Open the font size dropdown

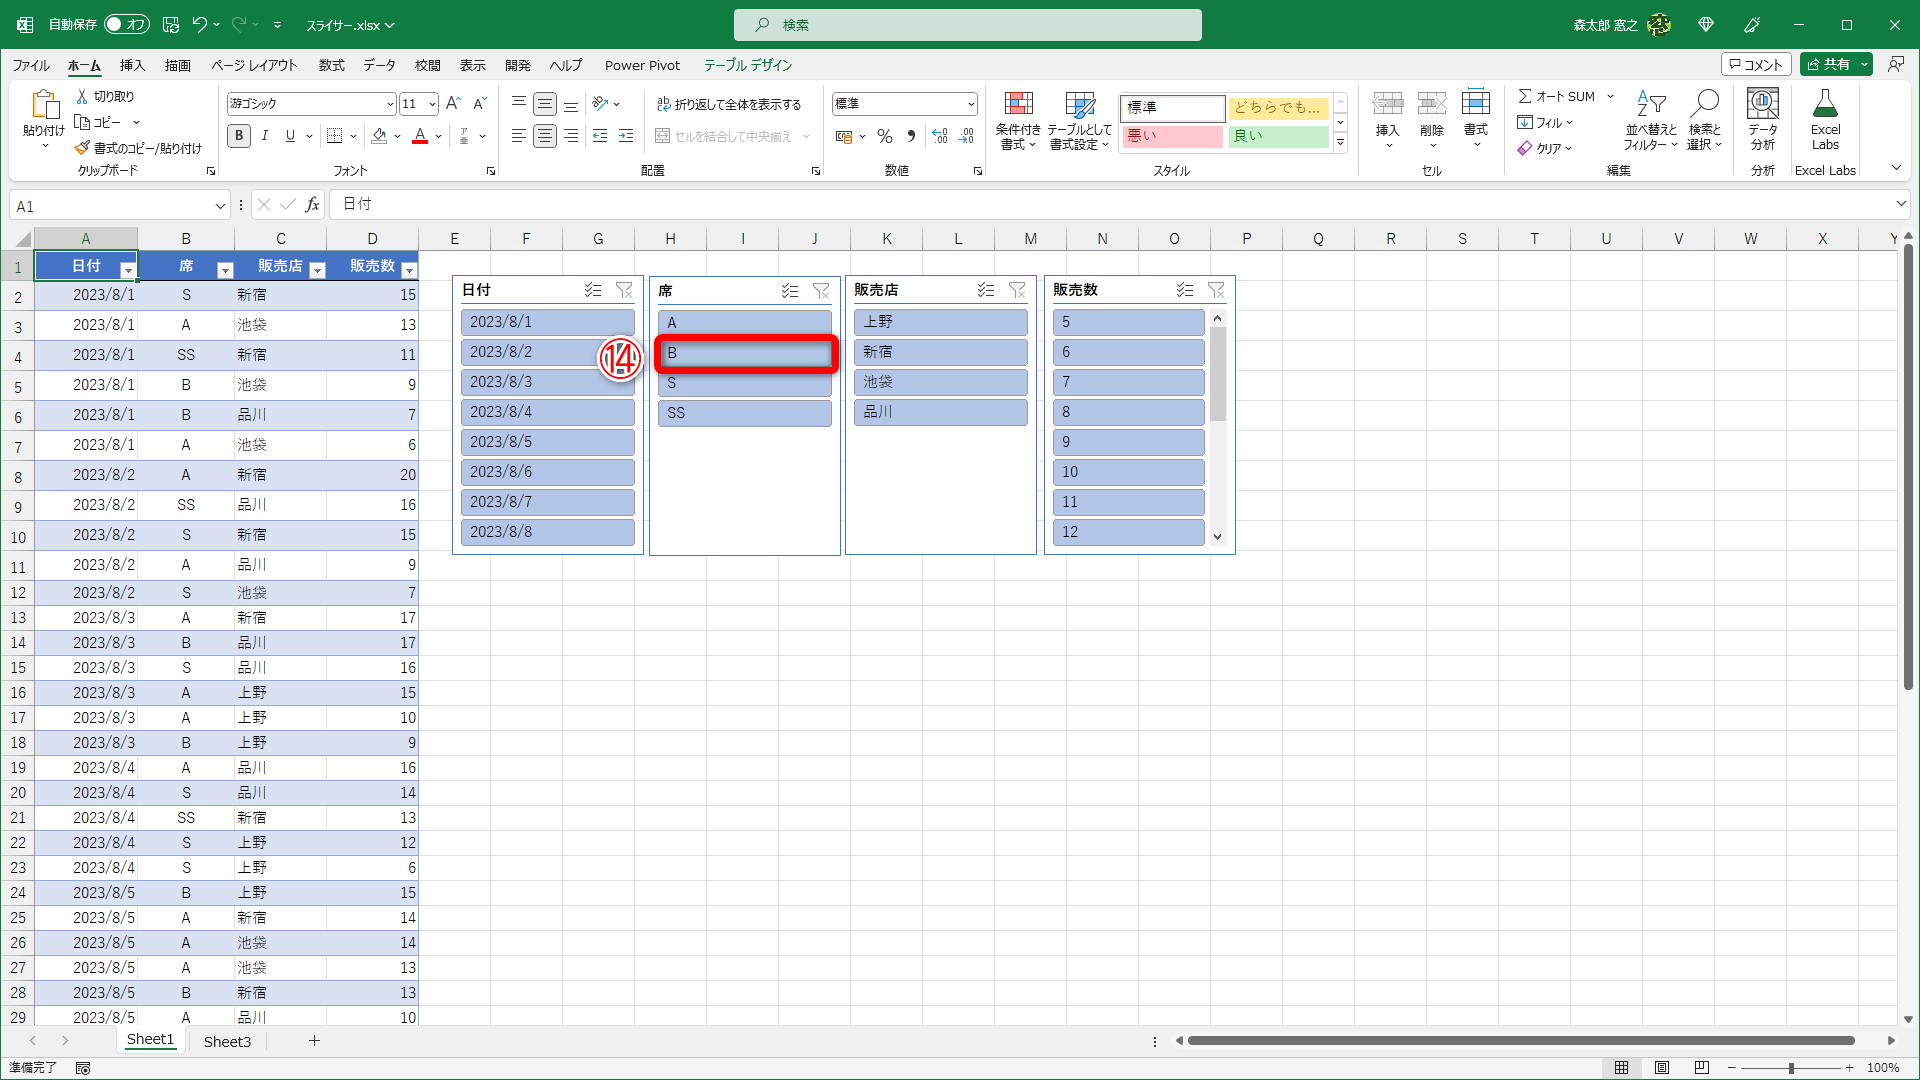(432, 104)
